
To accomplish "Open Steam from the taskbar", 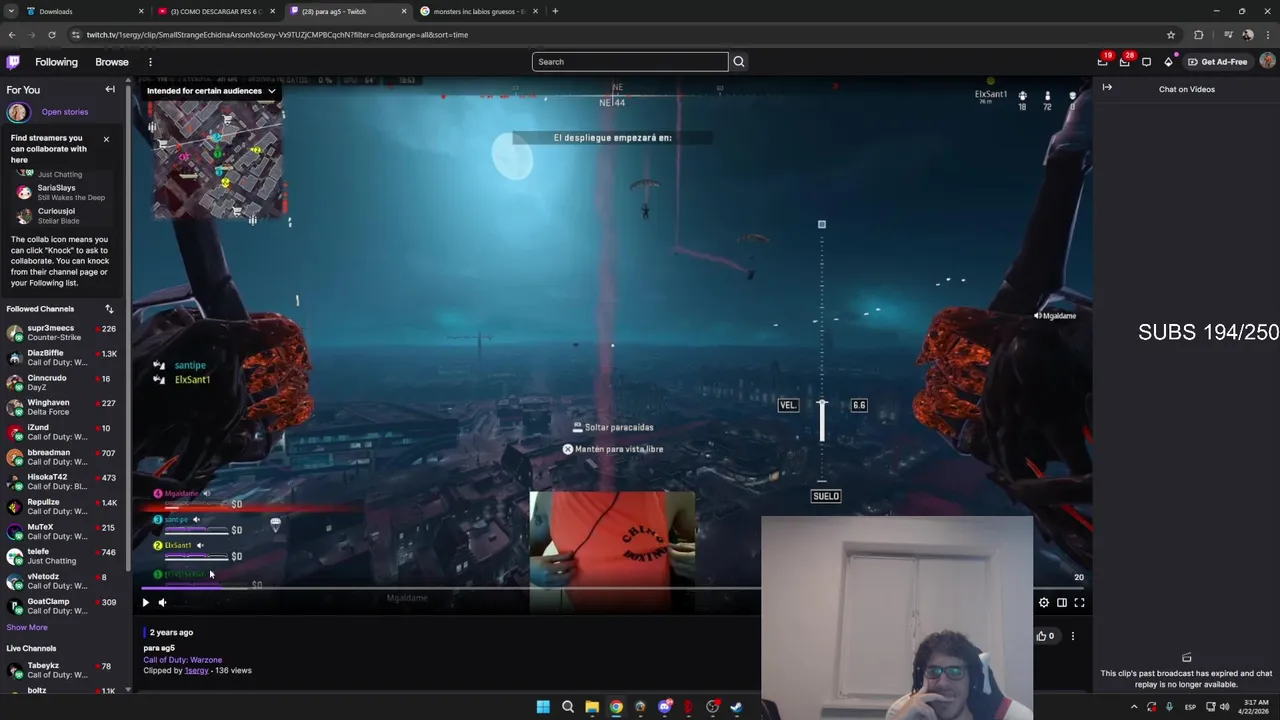I will click(736, 707).
